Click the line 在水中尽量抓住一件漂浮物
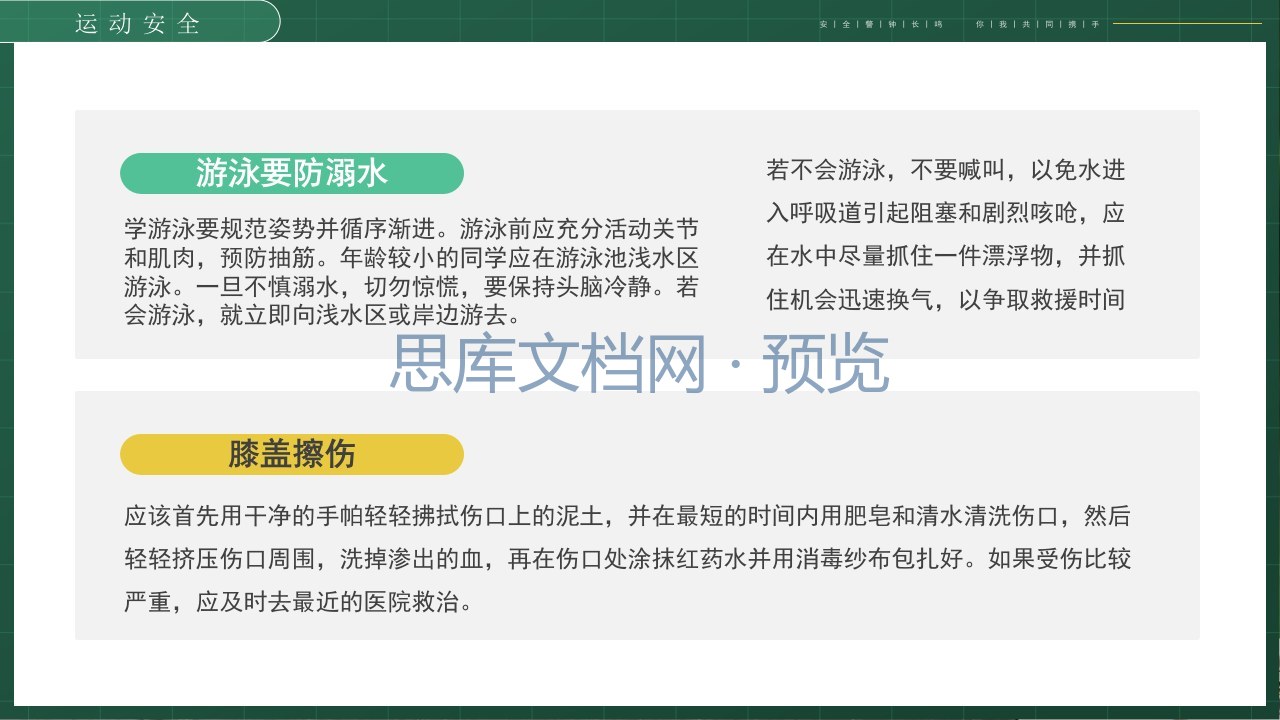The height and width of the screenshot is (720, 1280). (x=946, y=256)
